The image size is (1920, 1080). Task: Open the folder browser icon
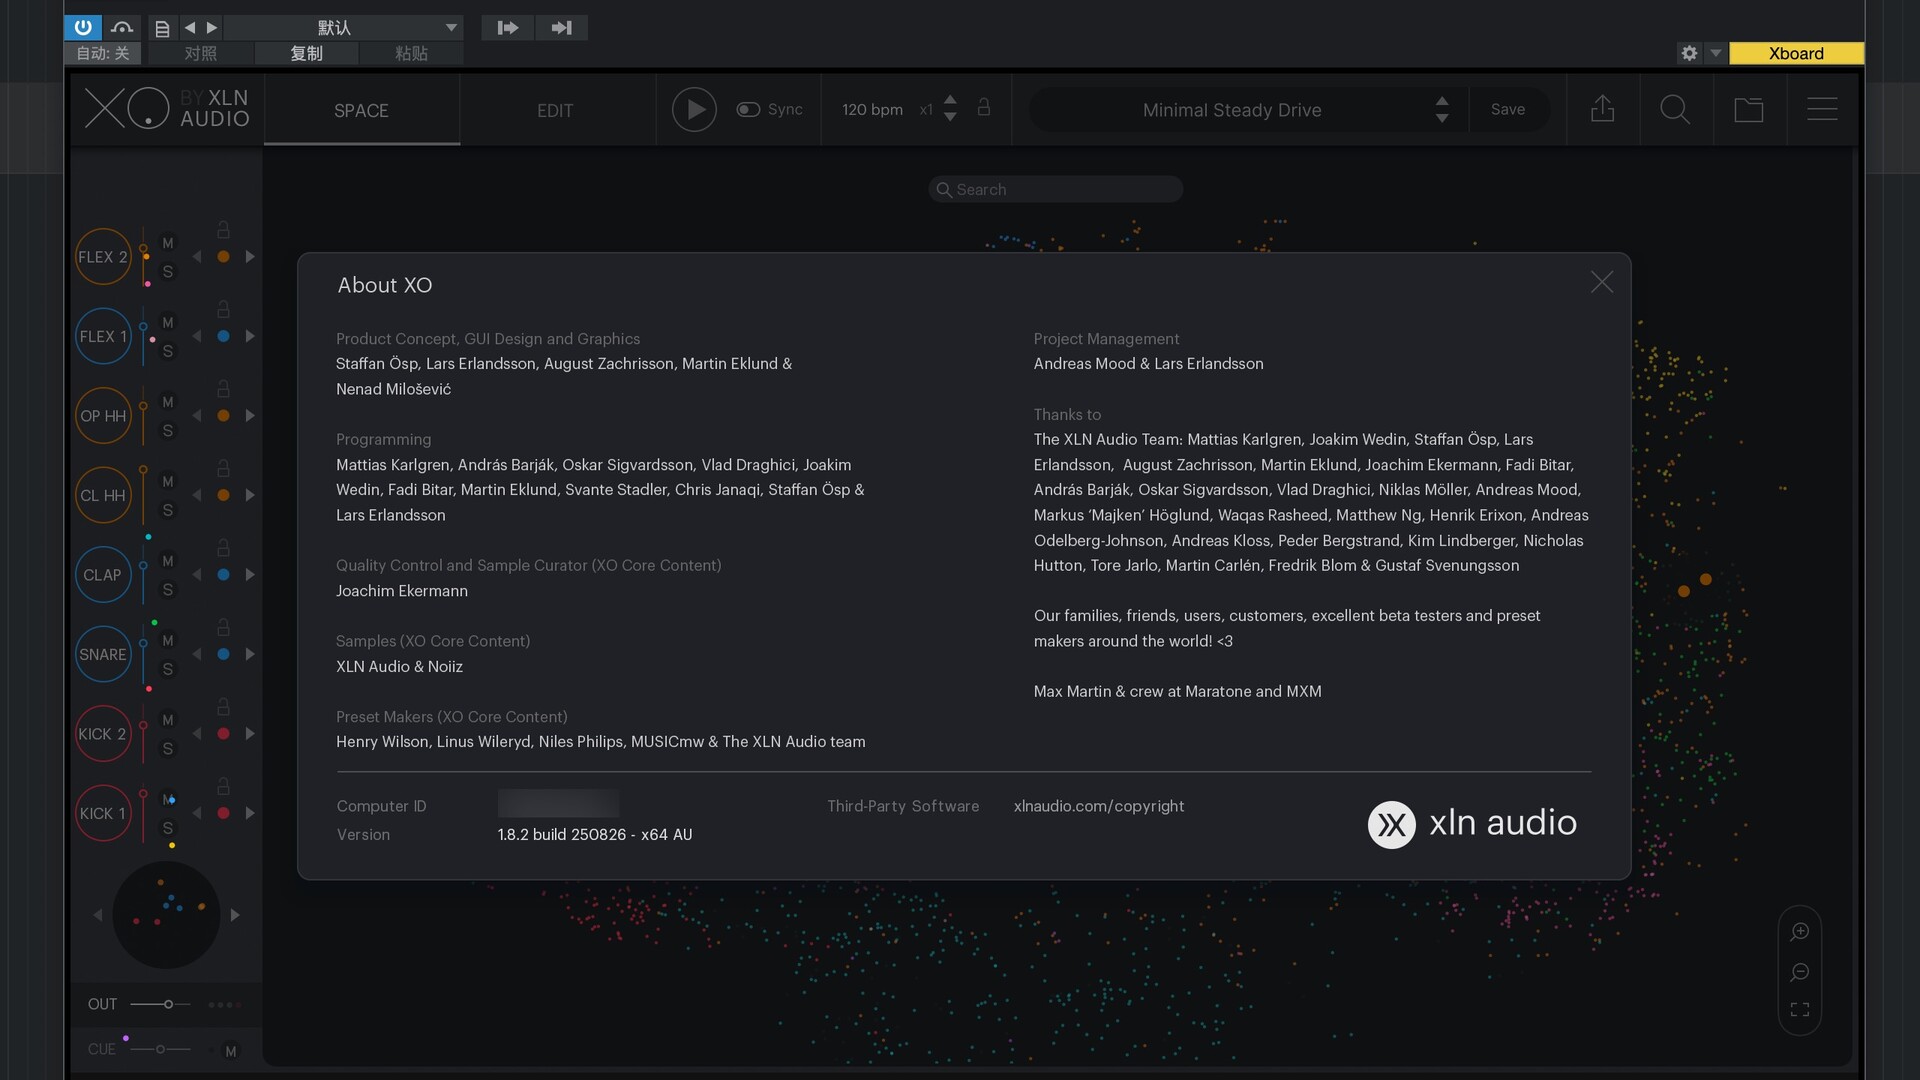click(1748, 110)
